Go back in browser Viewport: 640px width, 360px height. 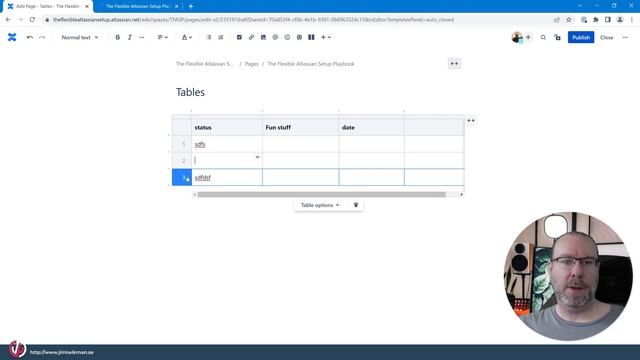(8, 20)
